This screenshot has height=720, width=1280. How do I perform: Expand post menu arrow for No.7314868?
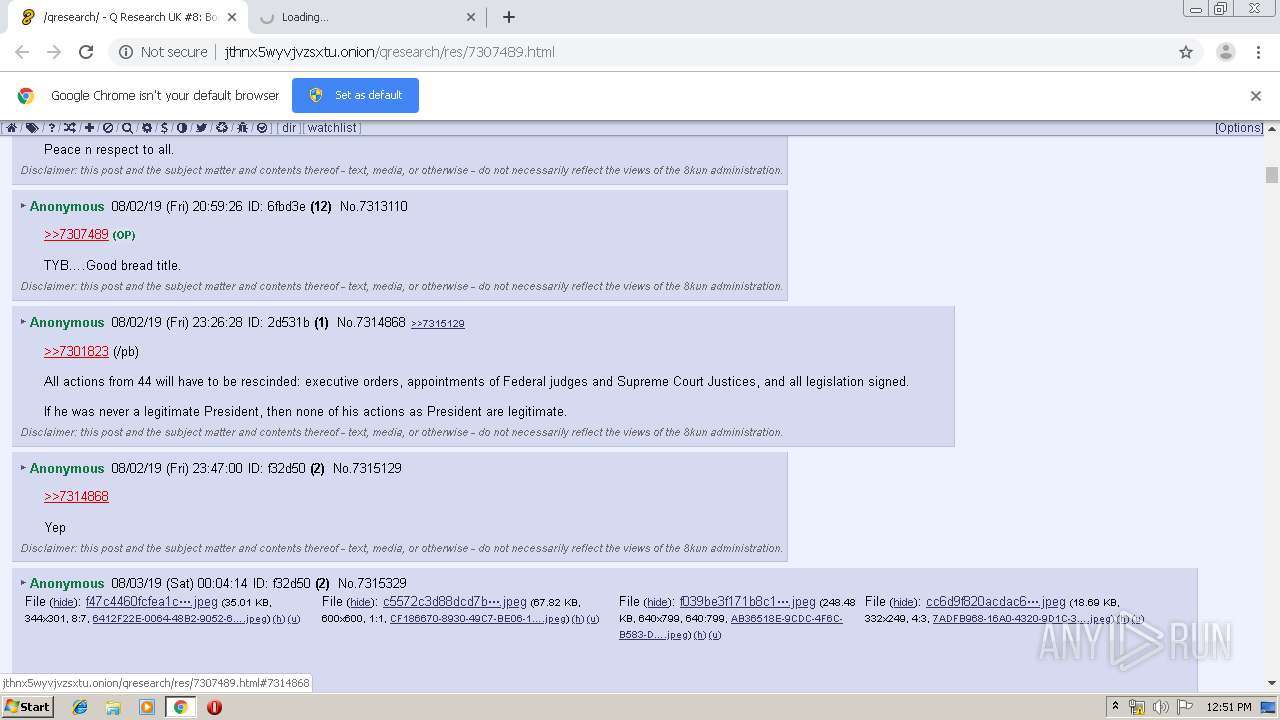[x=23, y=322]
